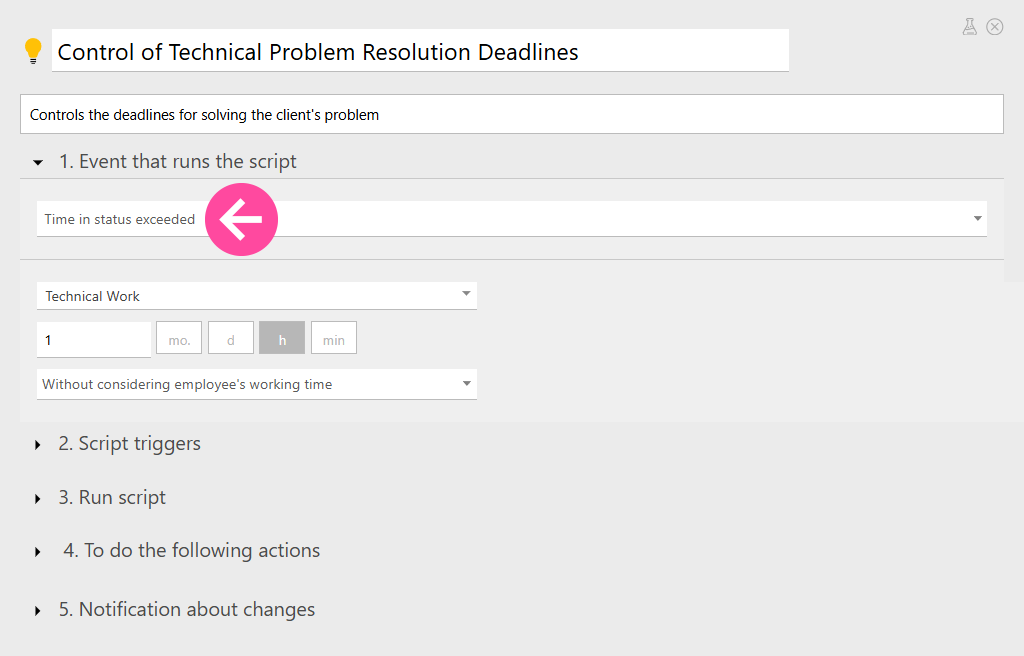The image size is (1024, 656).
Task: Click the flask icon to test the script
Action: click(969, 27)
